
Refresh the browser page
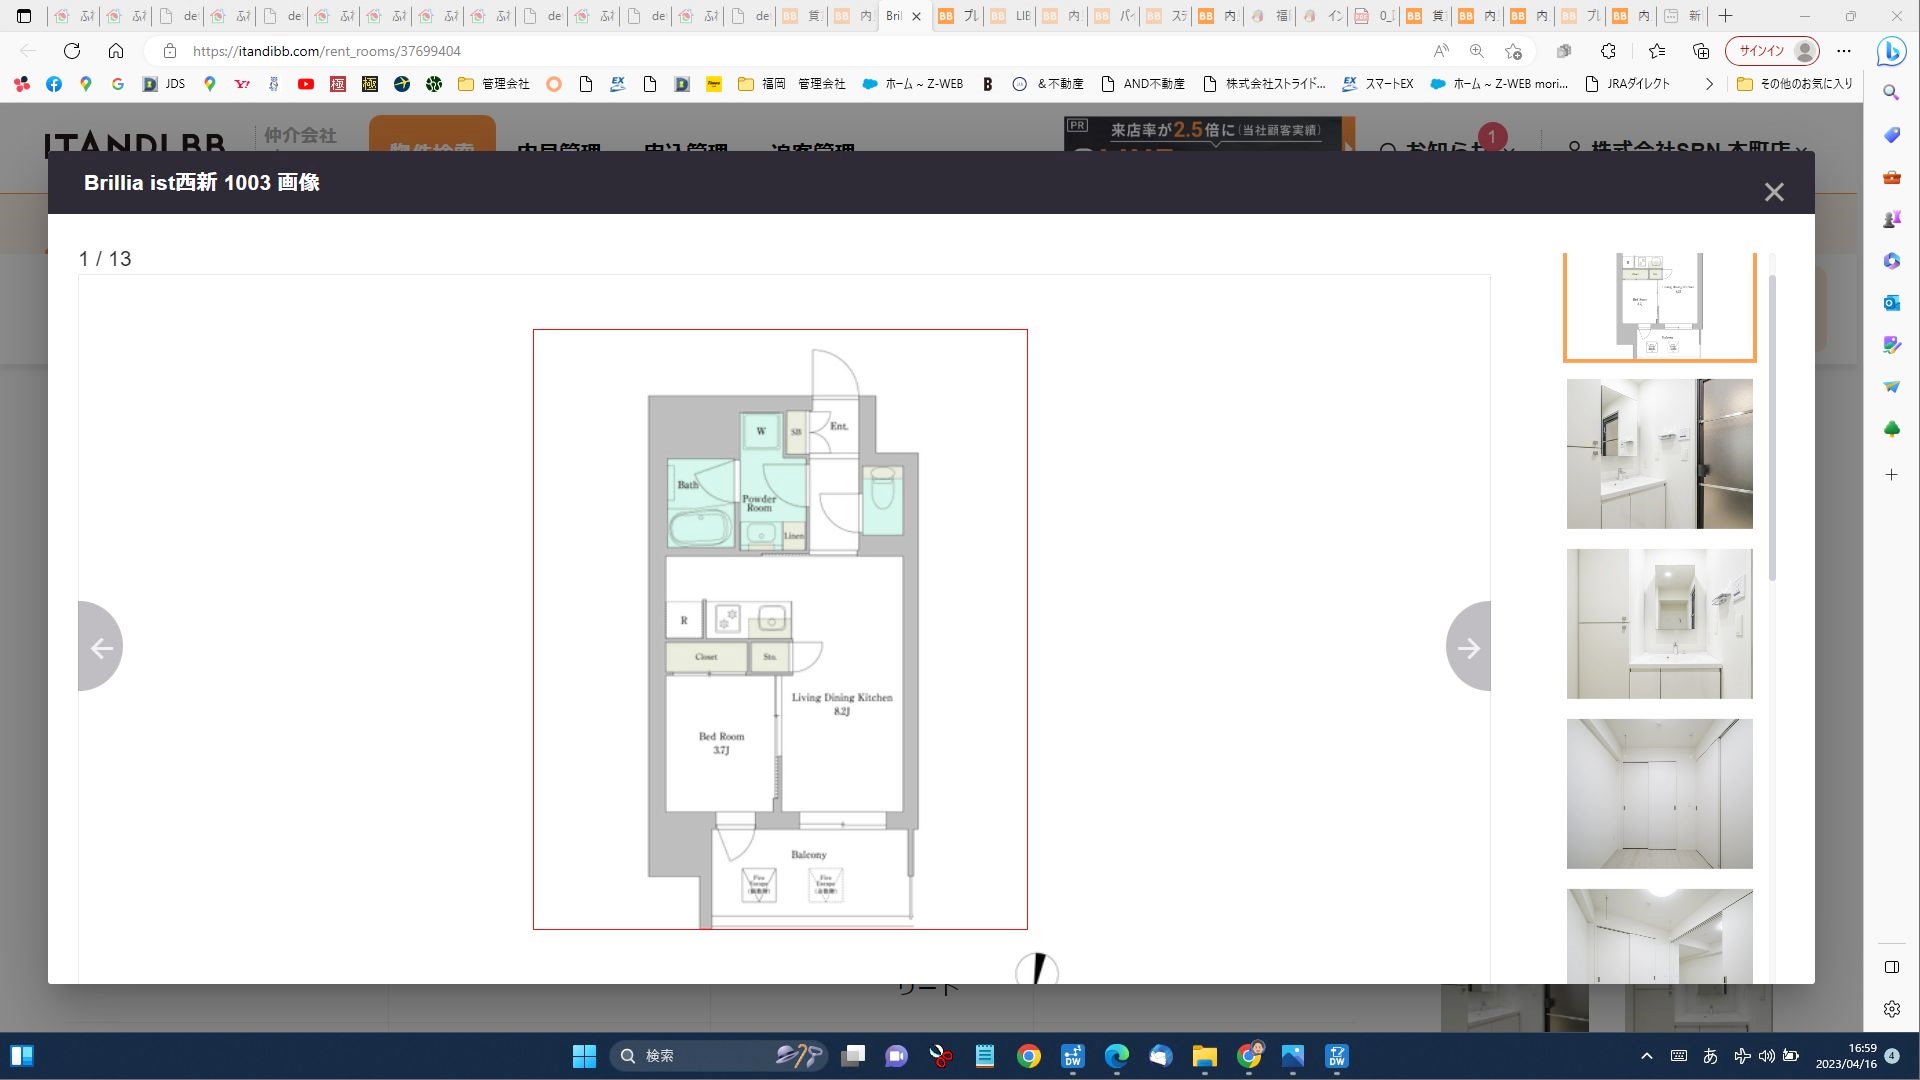pyautogui.click(x=72, y=51)
